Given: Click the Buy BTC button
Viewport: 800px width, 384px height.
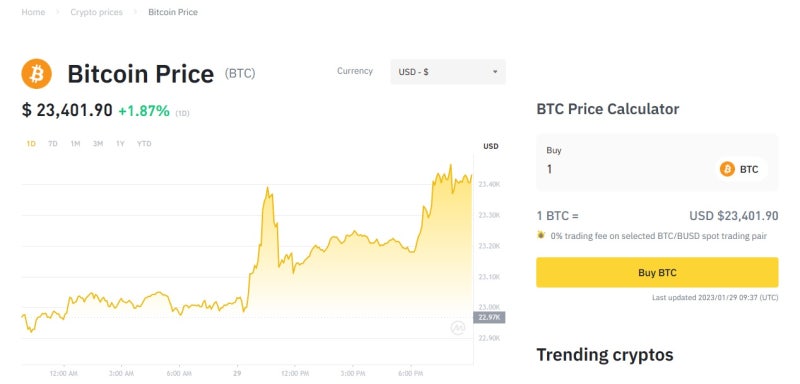Looking at the screenshot, I should tap(657, 273).
